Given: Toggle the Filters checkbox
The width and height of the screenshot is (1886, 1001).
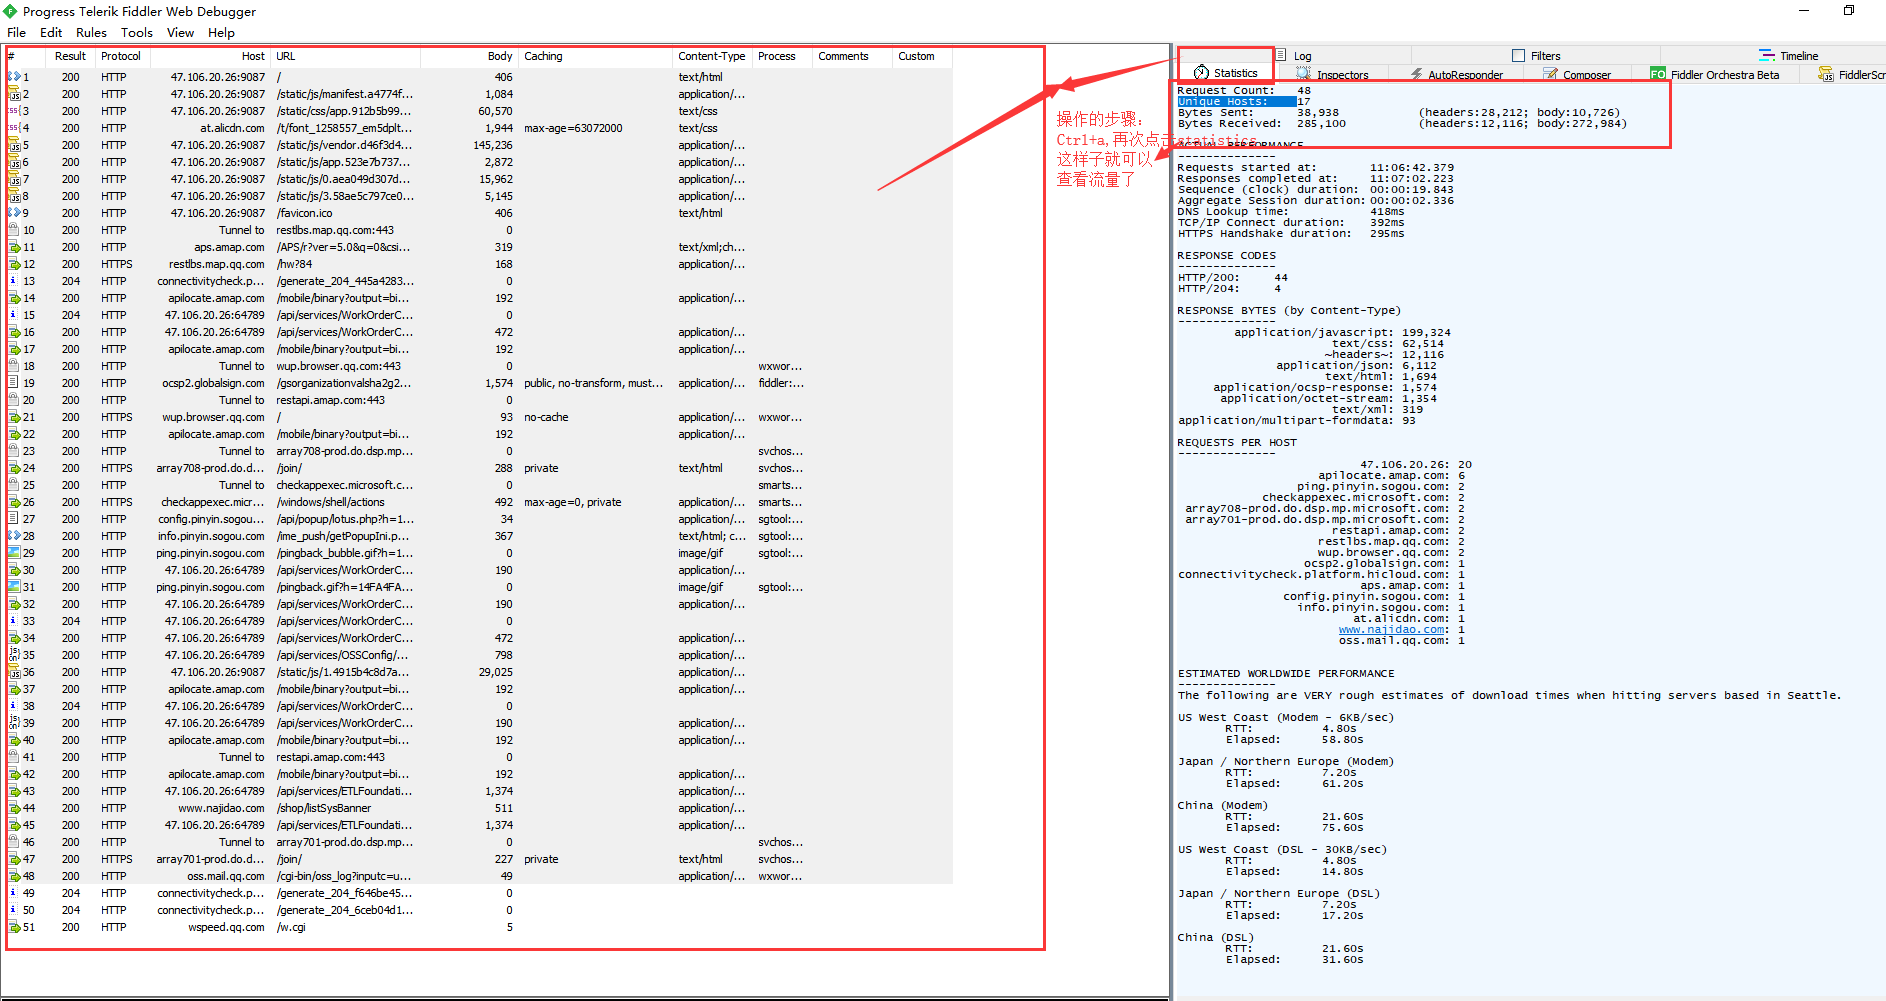Looking at the screenshot, I should coord(1519,56).
